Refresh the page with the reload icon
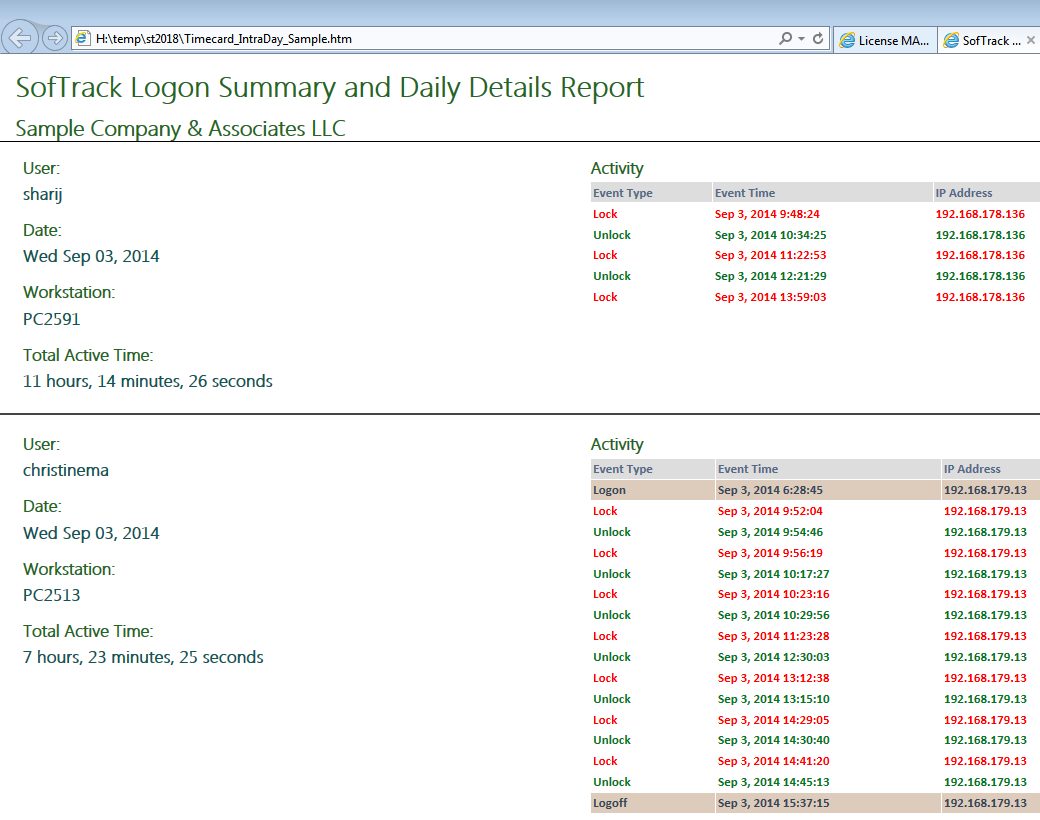Screen dimensions: 1040x820 point(818,39)
